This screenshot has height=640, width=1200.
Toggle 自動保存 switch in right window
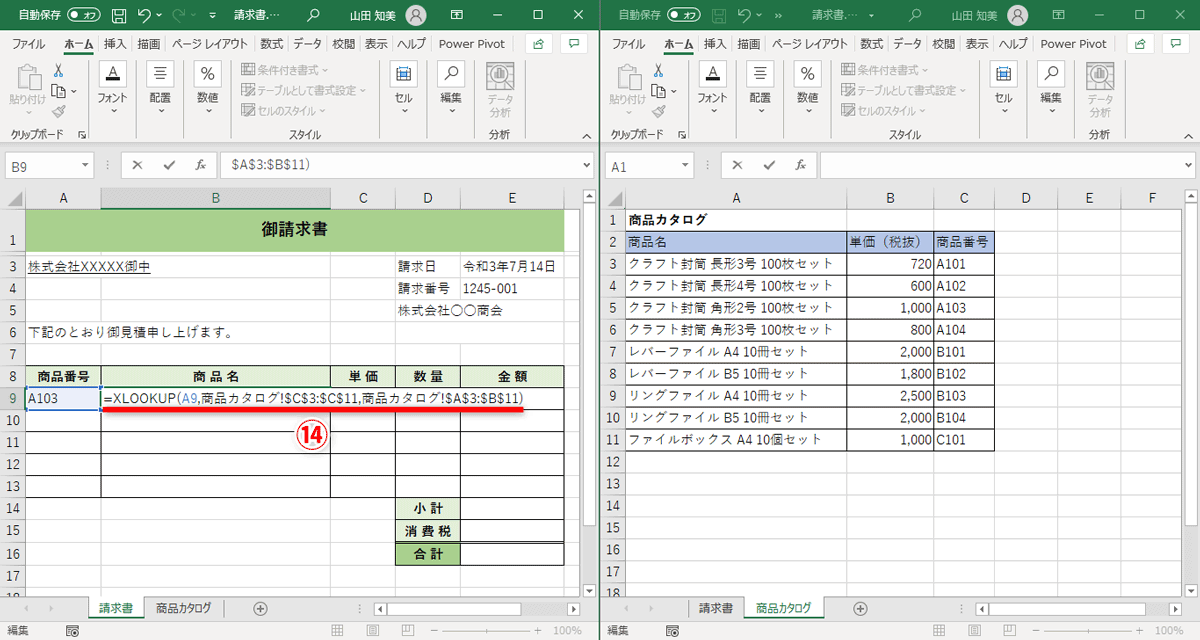[684, 15]
